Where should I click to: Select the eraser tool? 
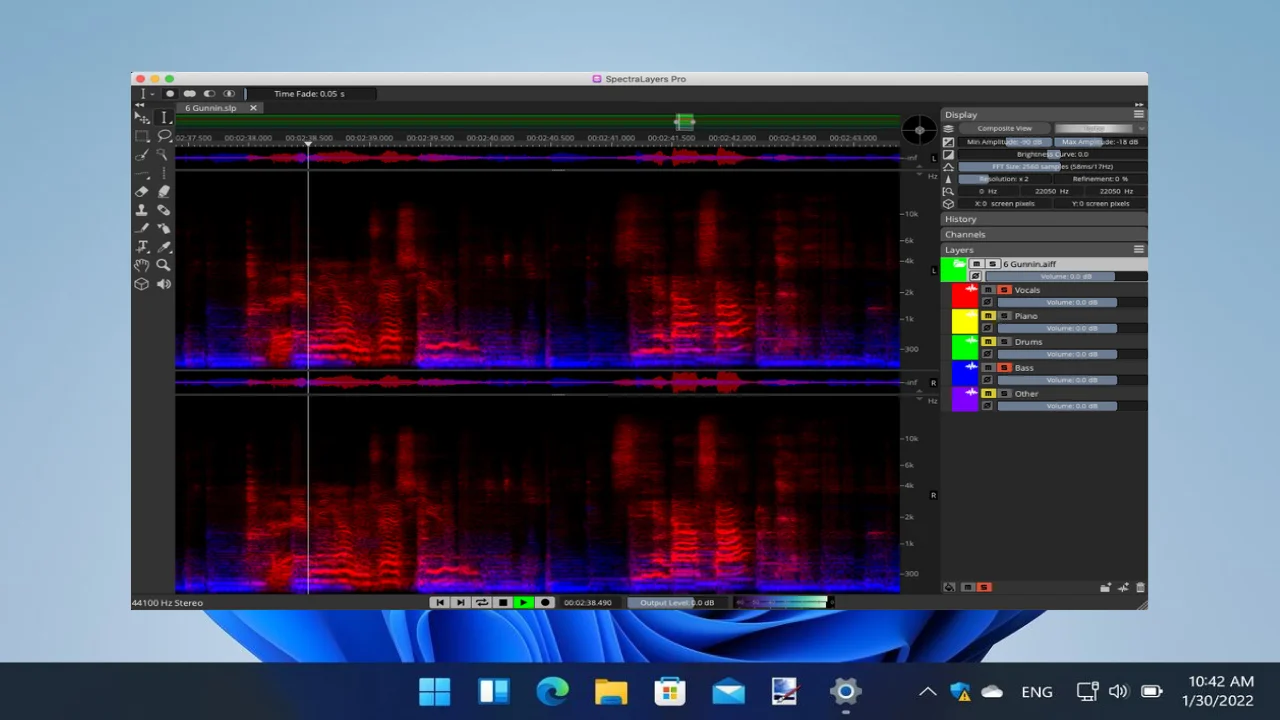pos(142,191)
